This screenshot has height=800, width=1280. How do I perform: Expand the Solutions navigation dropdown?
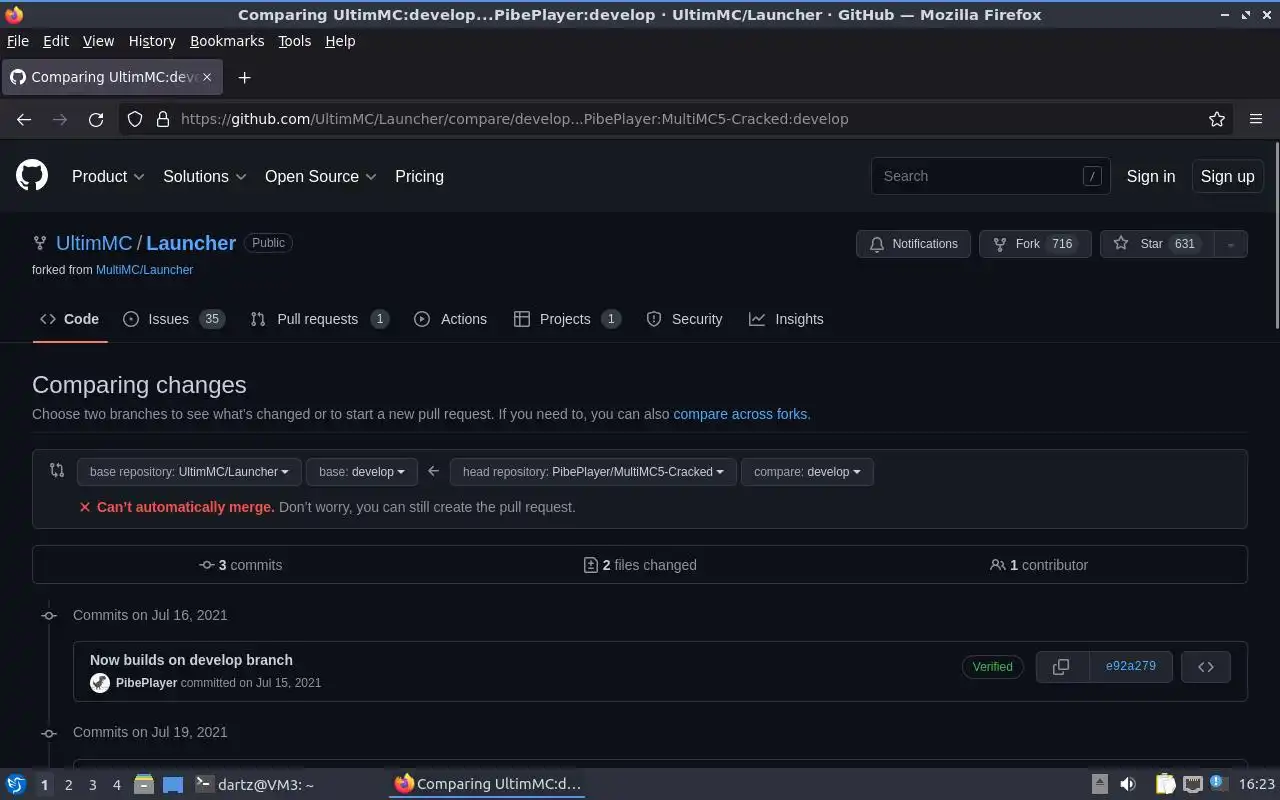tap(205, 176)
